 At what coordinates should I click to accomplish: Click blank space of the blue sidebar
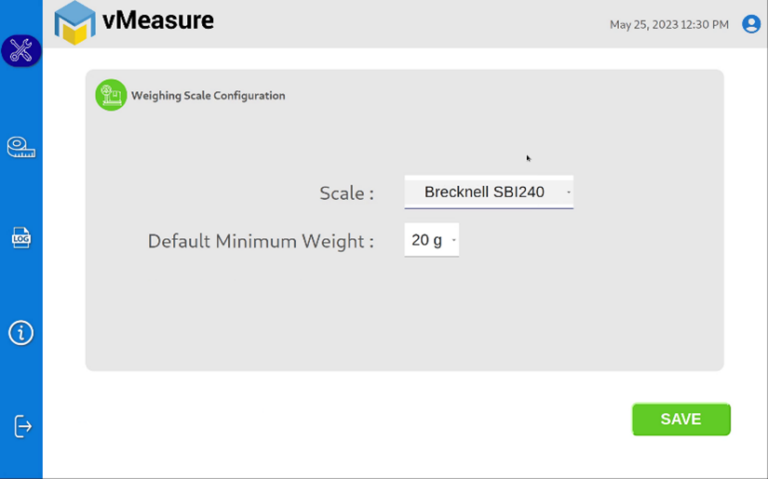[x=21, y=284]
